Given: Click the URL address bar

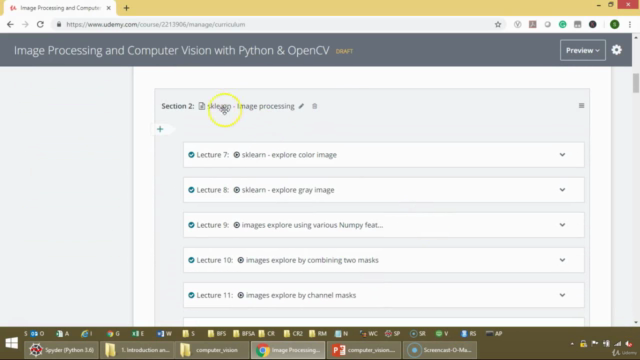Looking at the screenshot, I should click(273, 24).
